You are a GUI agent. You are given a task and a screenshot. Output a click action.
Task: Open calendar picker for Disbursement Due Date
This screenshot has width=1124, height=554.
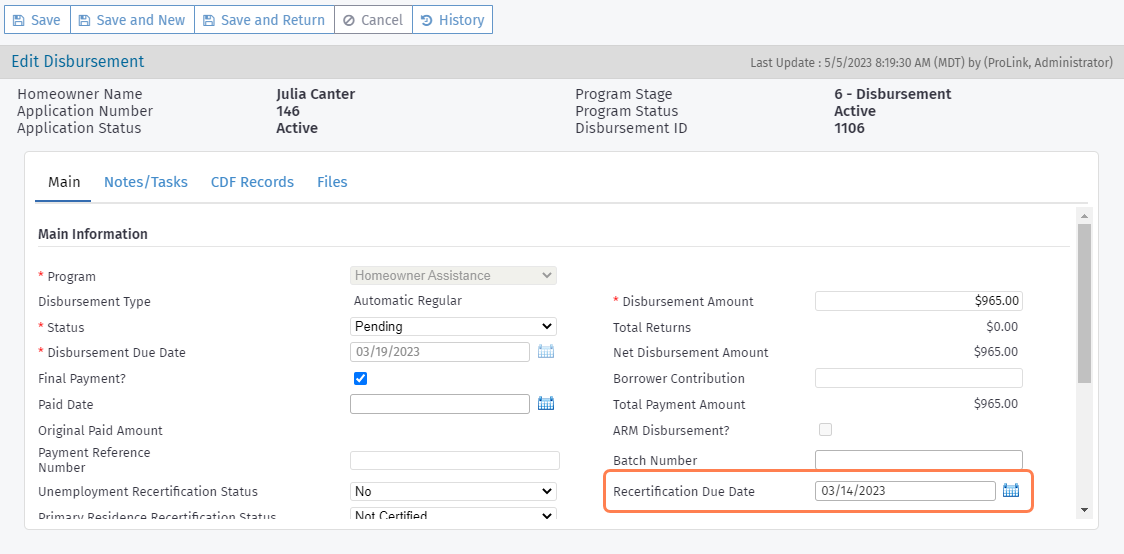[x=546, y=352]
